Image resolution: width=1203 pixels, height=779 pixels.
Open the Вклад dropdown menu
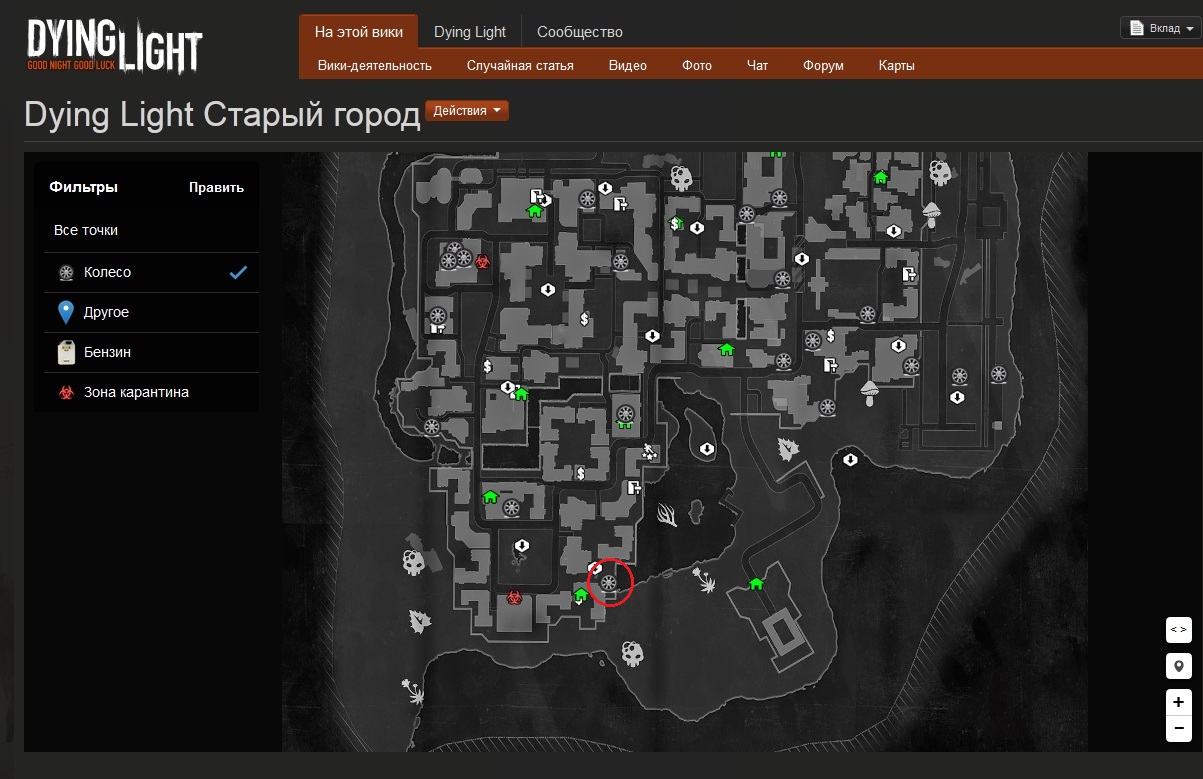click(x=1160, y=28)
